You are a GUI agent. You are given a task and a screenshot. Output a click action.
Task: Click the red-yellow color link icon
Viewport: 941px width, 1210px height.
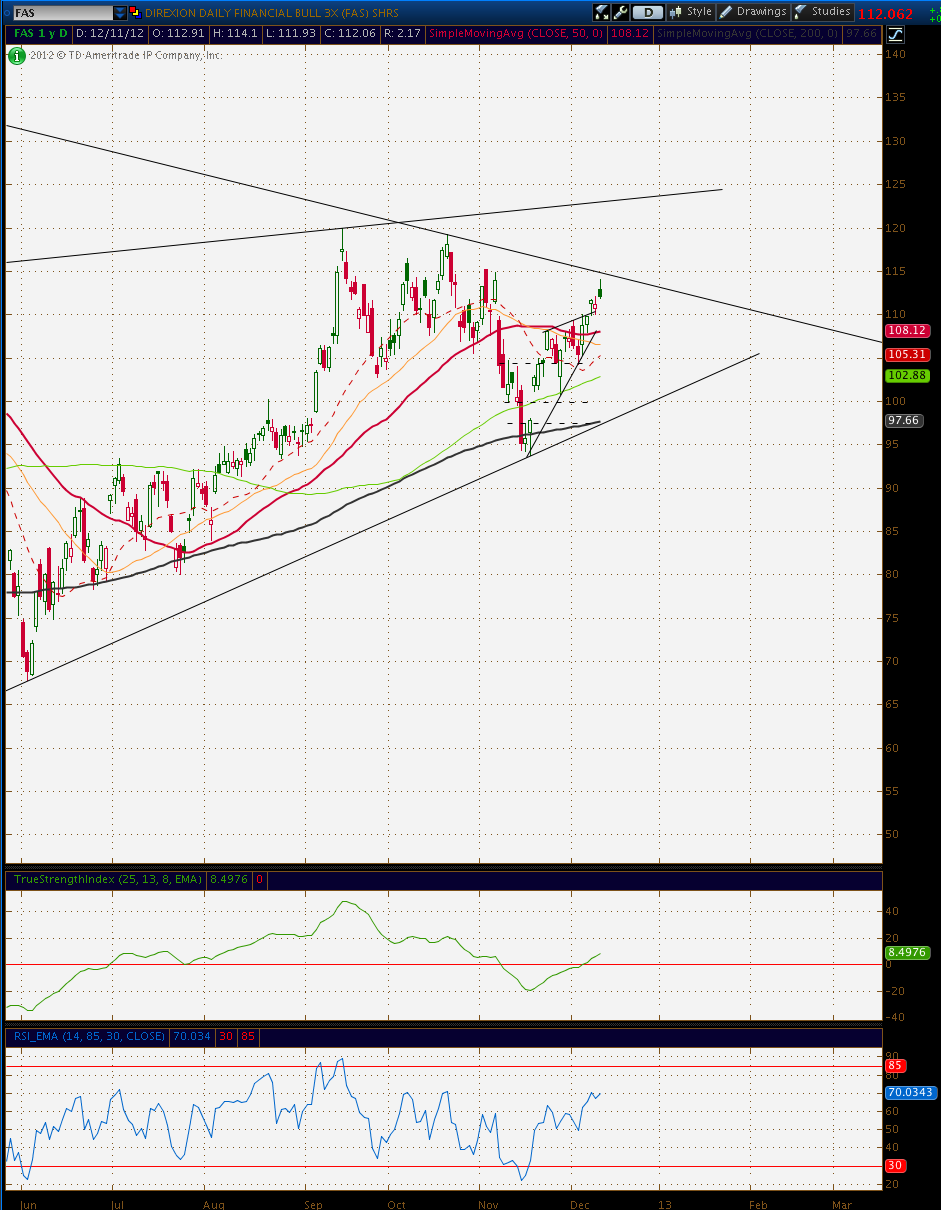(135, 12)
